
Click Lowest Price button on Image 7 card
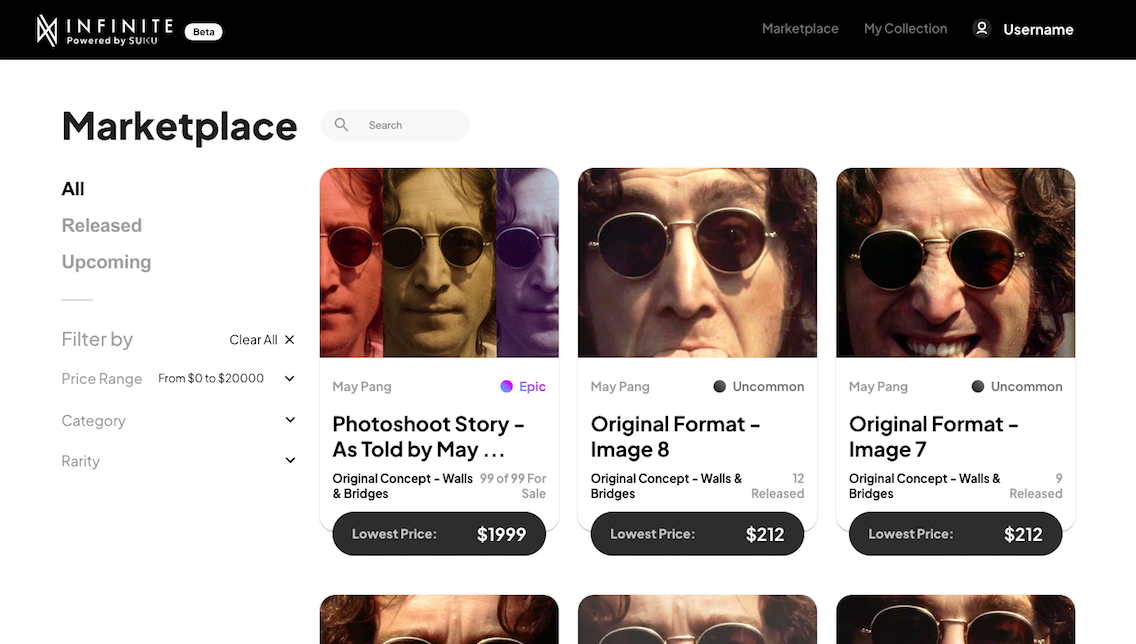[956, 534]
